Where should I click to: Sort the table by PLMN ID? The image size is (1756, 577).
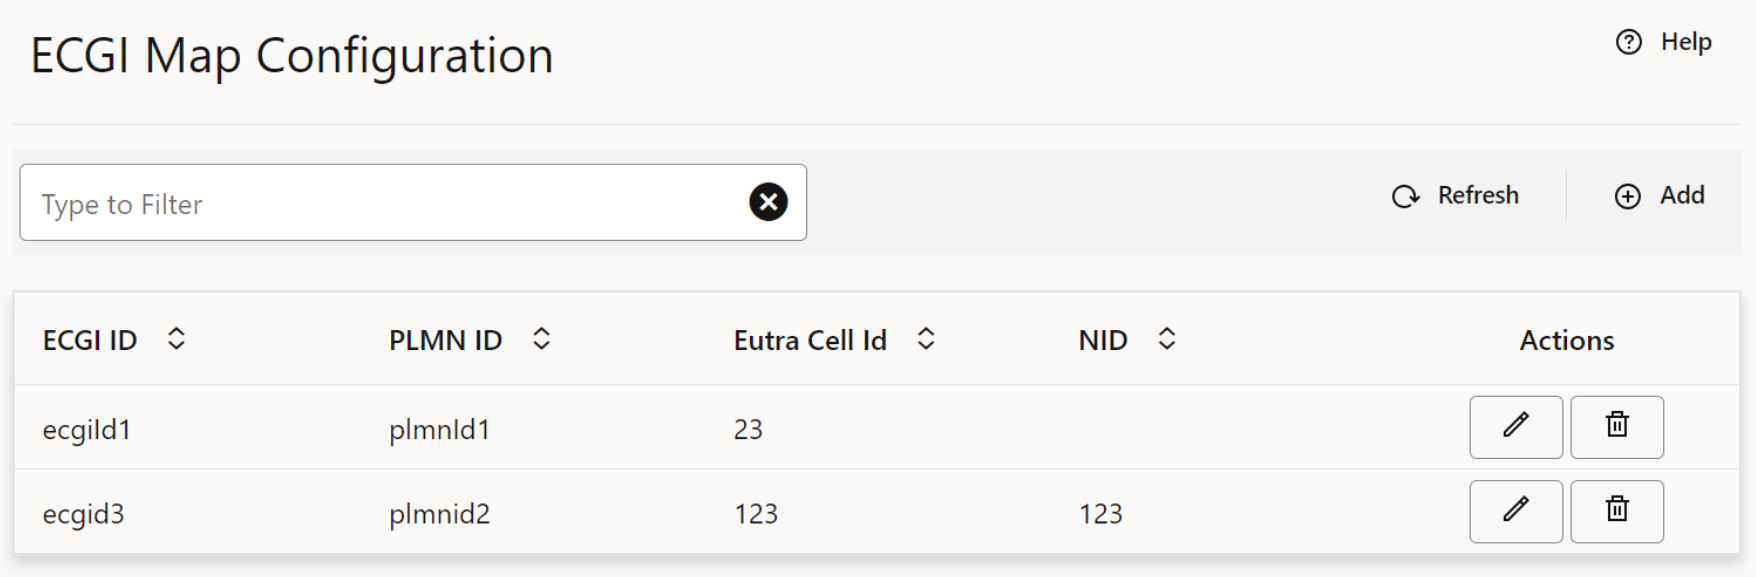(541, 340)
